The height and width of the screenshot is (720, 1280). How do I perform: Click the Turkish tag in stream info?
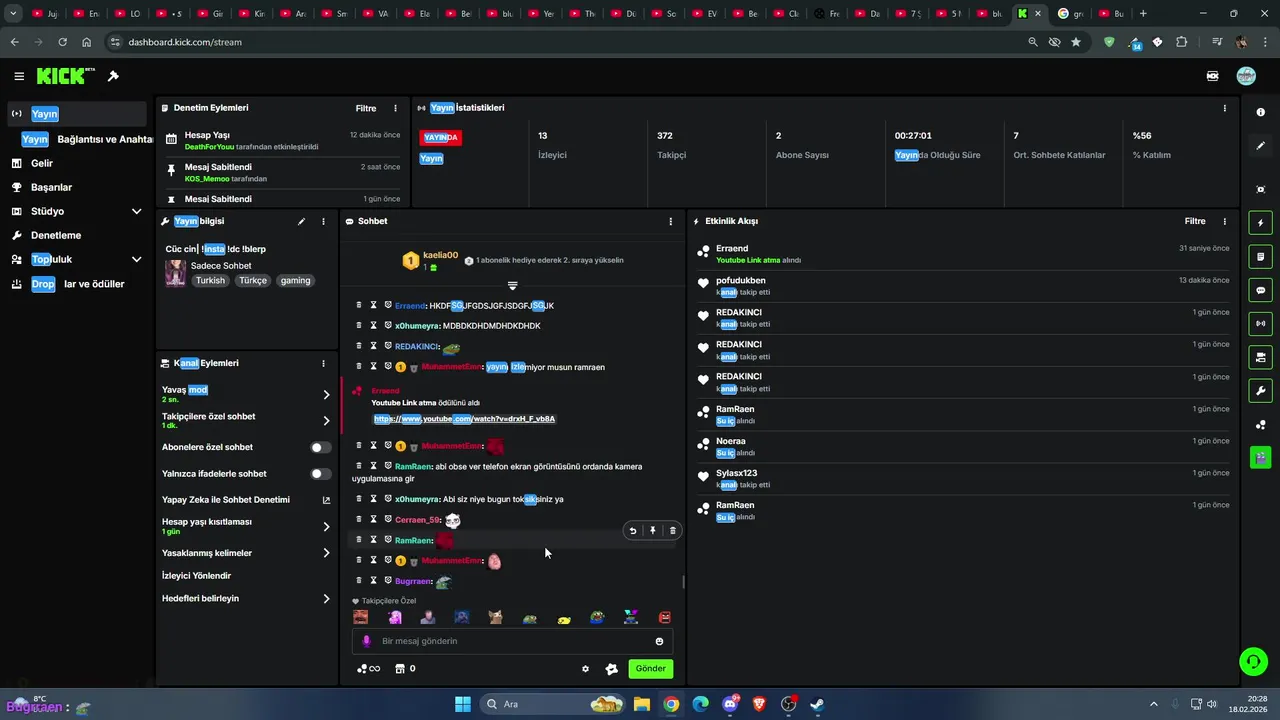point(210,281)
